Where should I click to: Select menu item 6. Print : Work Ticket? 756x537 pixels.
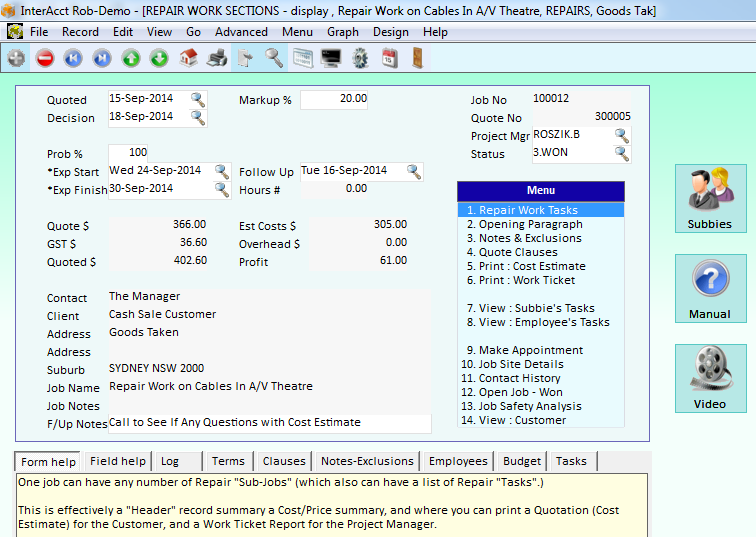point(540,280)
